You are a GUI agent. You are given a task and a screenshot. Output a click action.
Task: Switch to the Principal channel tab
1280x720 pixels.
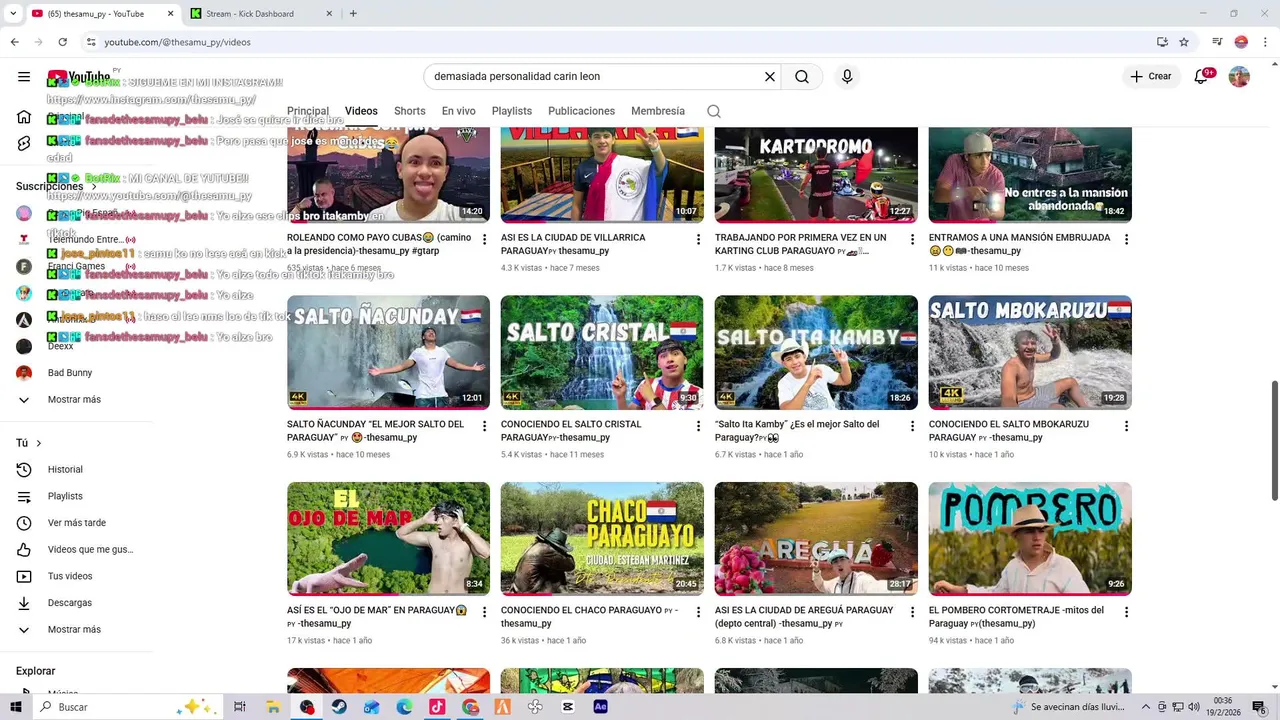coord(308,111)
